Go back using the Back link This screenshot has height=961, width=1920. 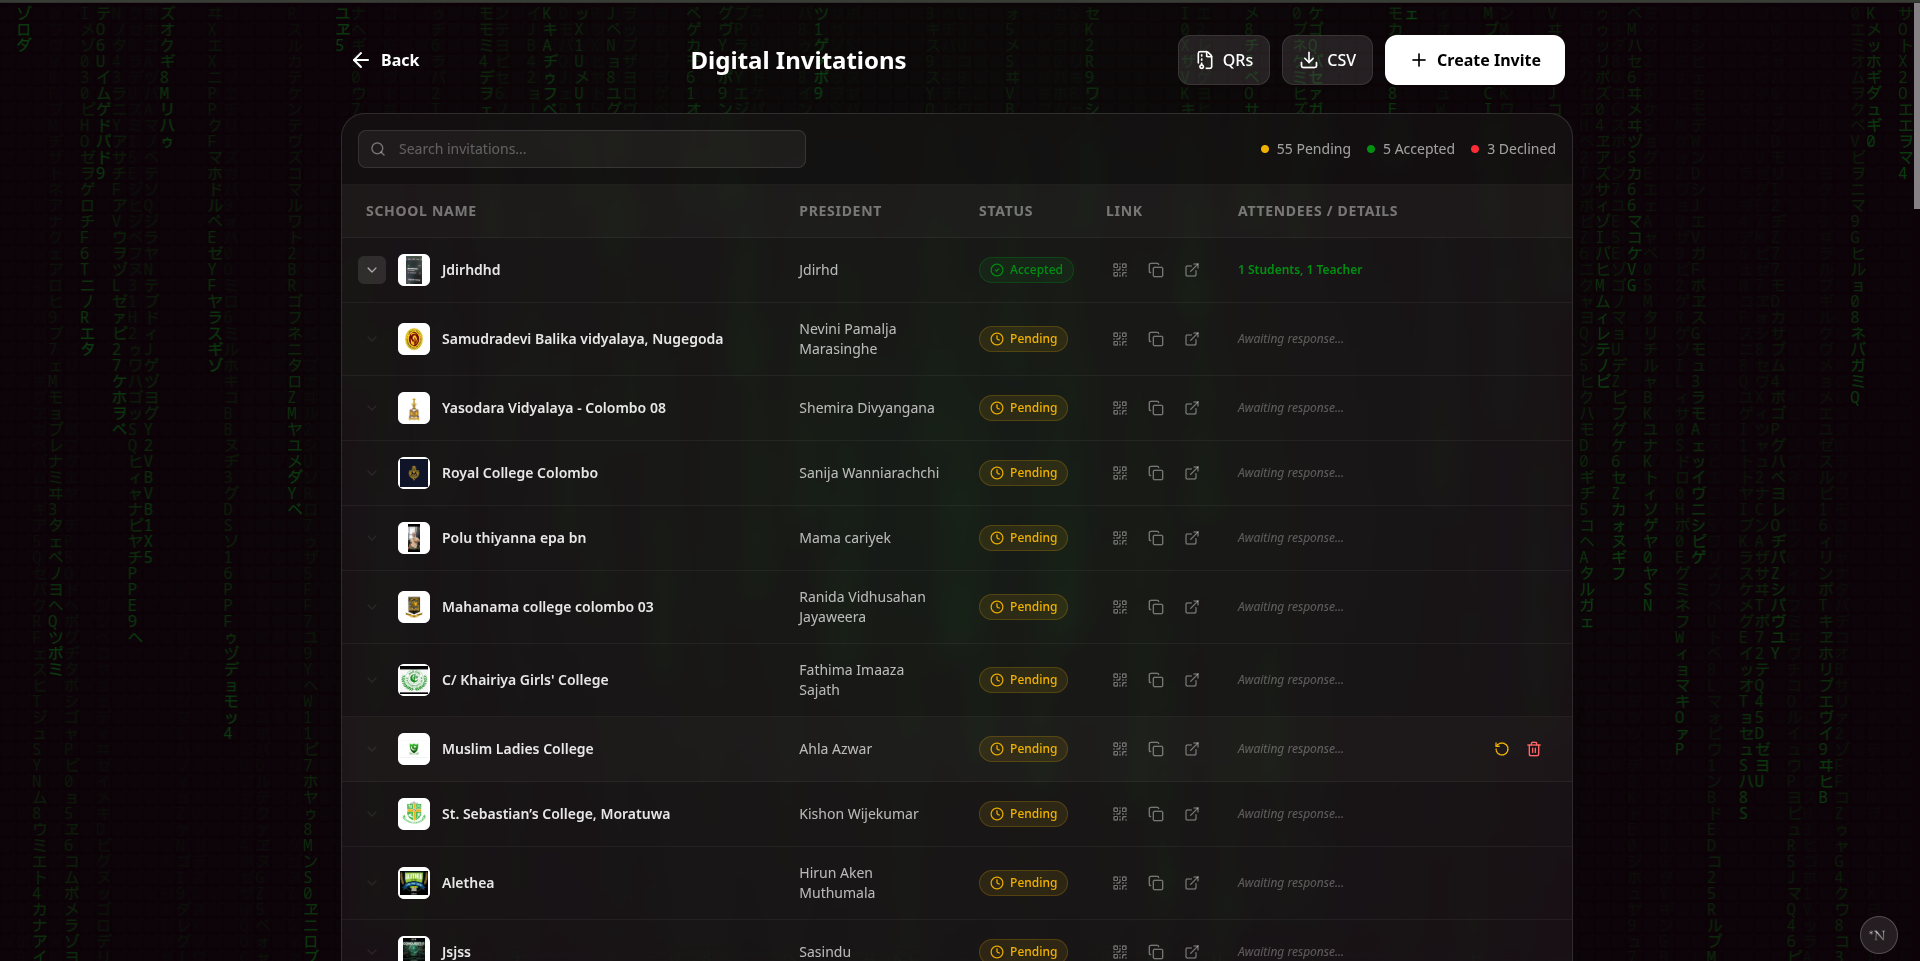(386, 60)
